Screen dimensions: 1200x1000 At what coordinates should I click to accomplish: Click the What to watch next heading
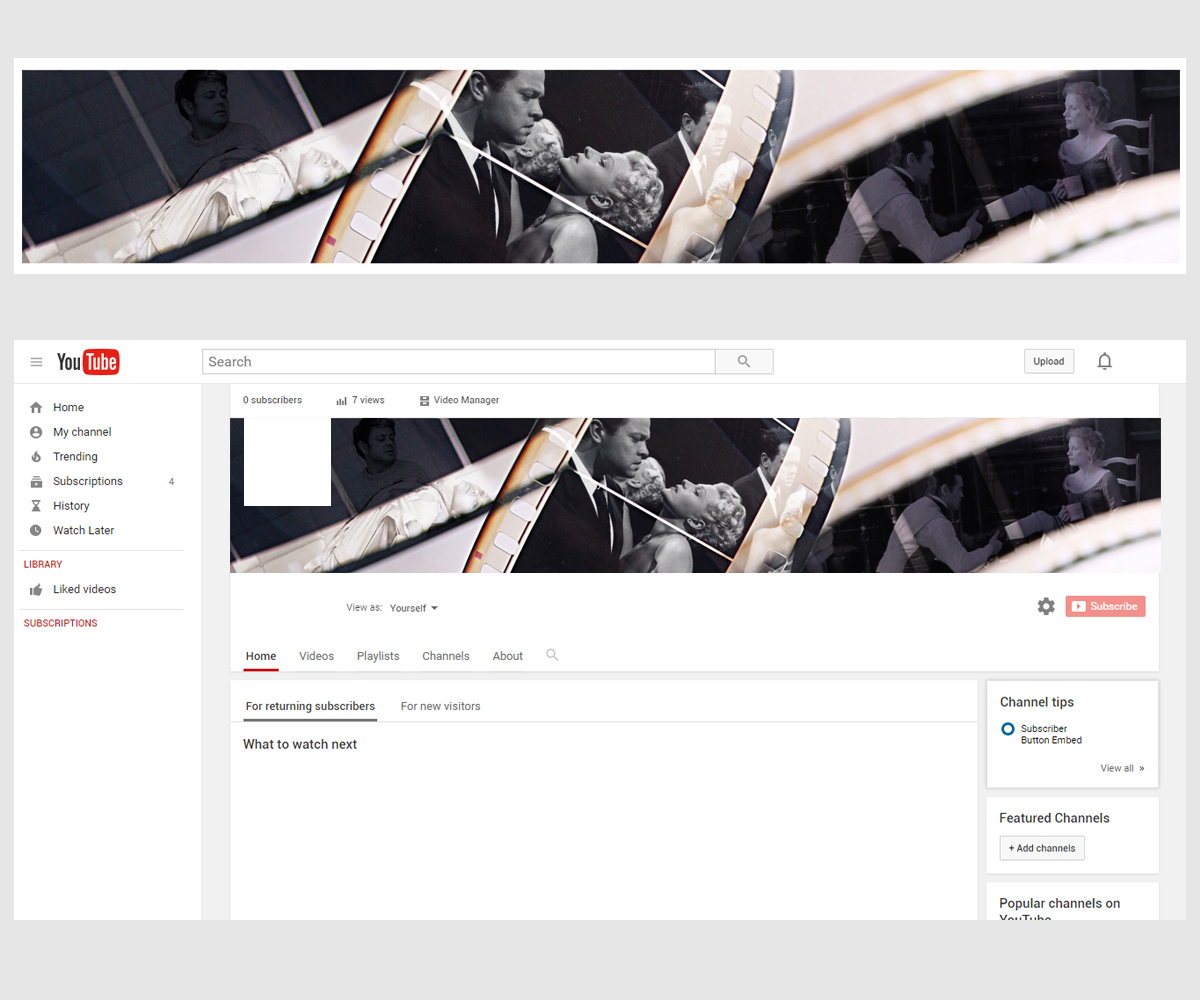[x=300, y=744]
